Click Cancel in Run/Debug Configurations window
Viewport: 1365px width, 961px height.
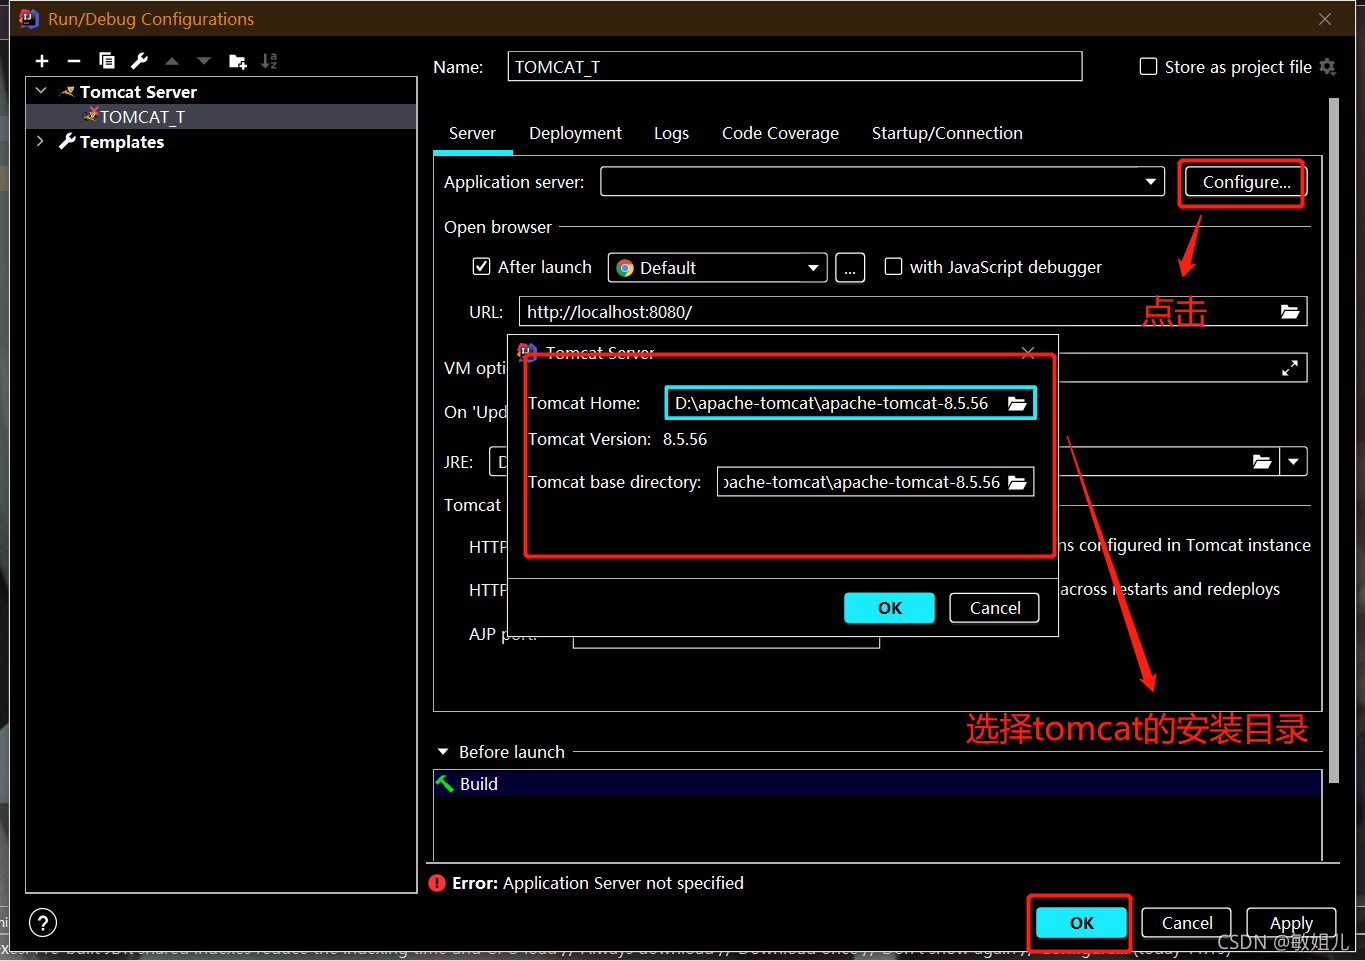coord(1187,923)
